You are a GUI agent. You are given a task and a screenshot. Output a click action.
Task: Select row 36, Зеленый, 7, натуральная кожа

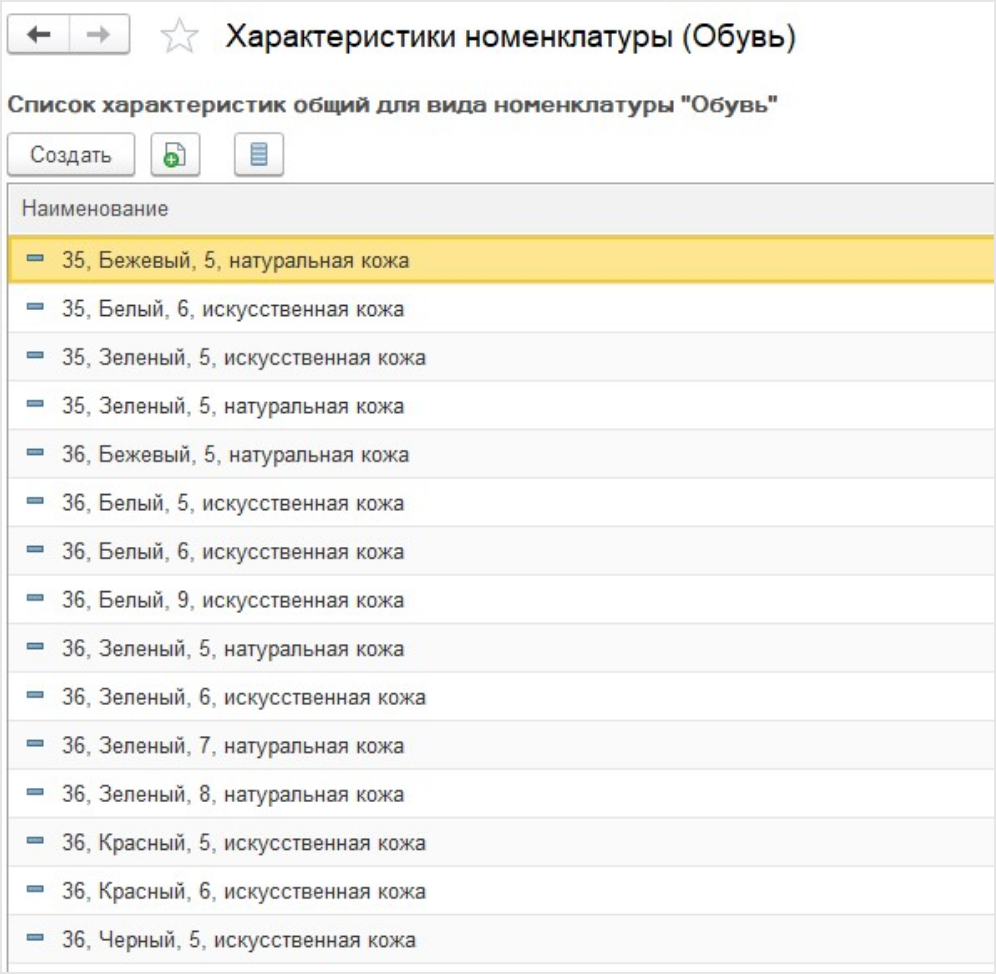coord(232,746)
